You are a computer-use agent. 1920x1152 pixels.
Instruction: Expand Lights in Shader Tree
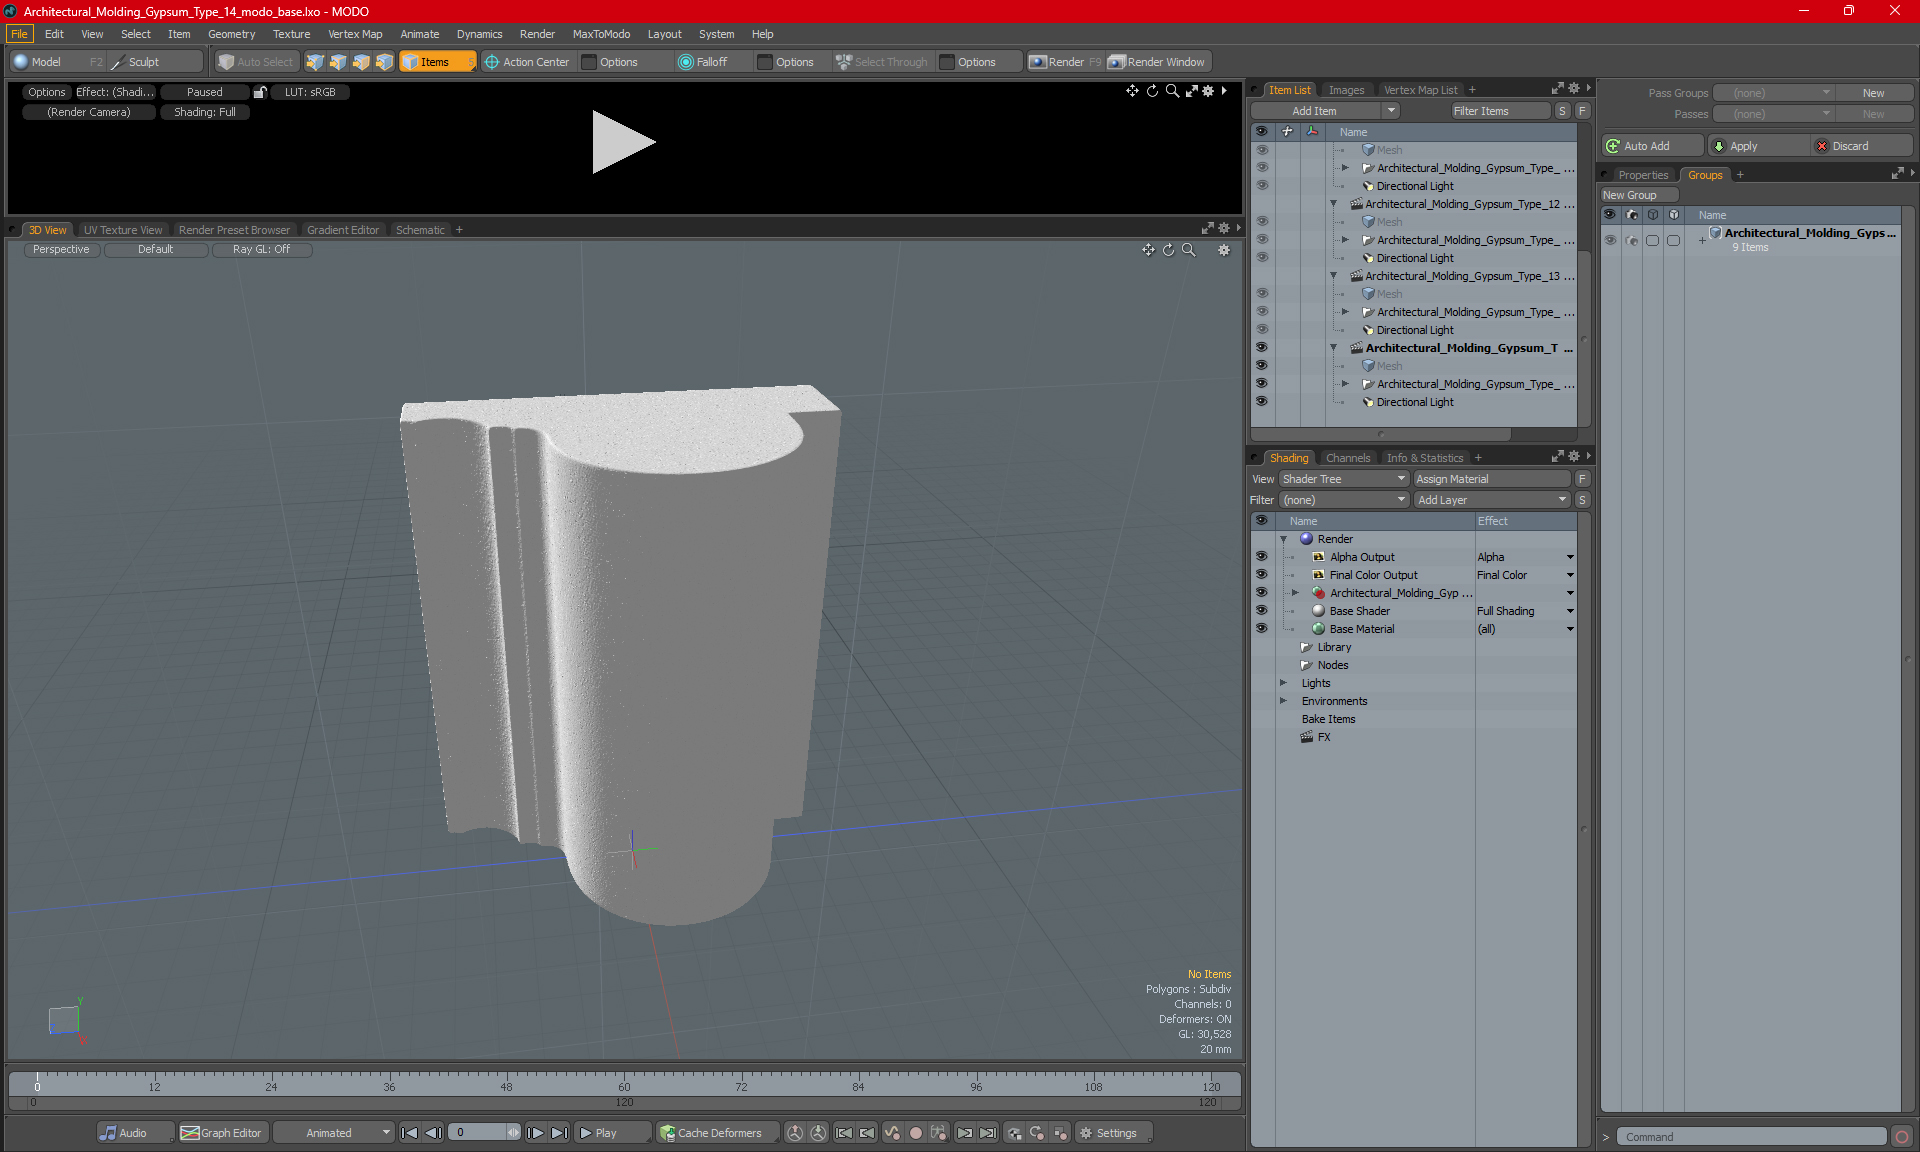click(x=1284, y=683)
